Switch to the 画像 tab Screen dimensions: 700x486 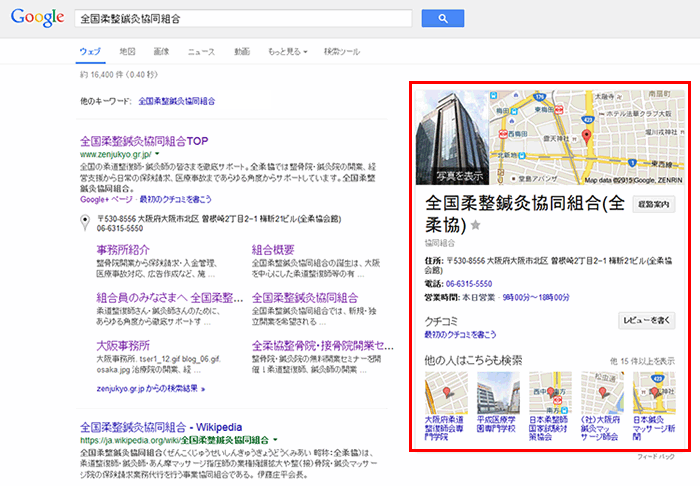click(x=160, y=50)
